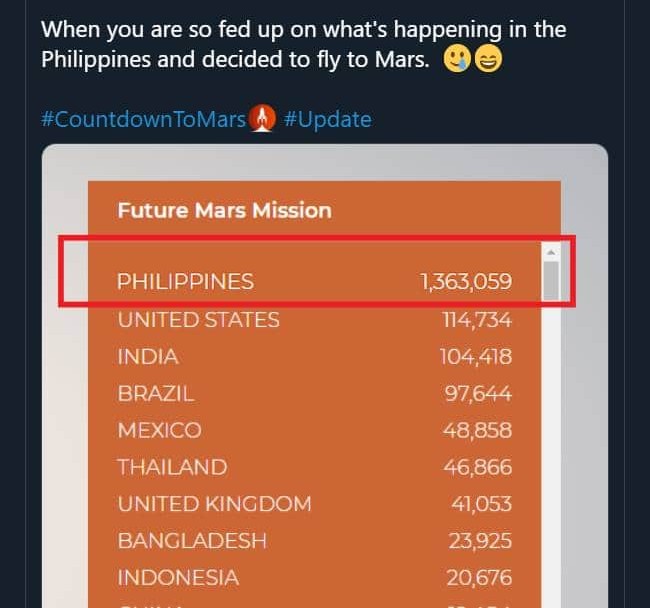
Task: Select the BRAZIL row
Action: click(315, 393)
